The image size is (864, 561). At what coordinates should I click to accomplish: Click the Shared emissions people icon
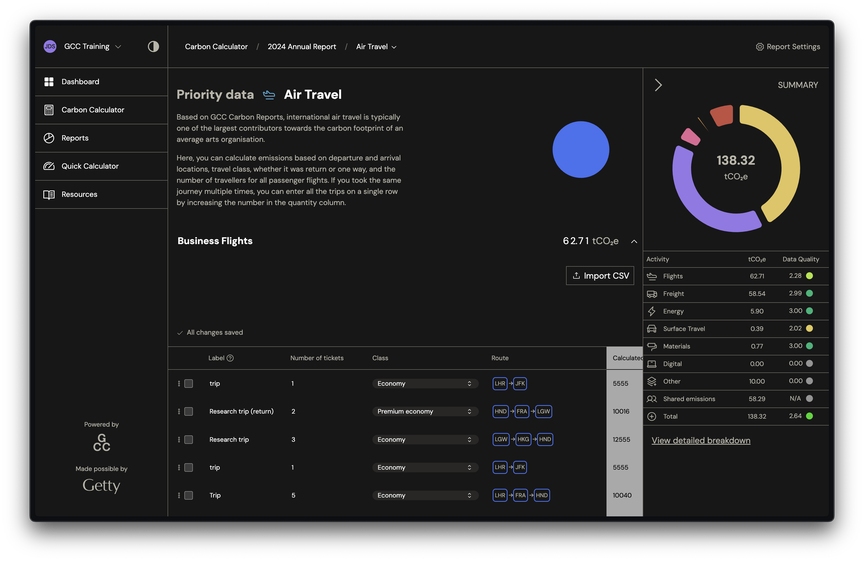click(652, 399)
